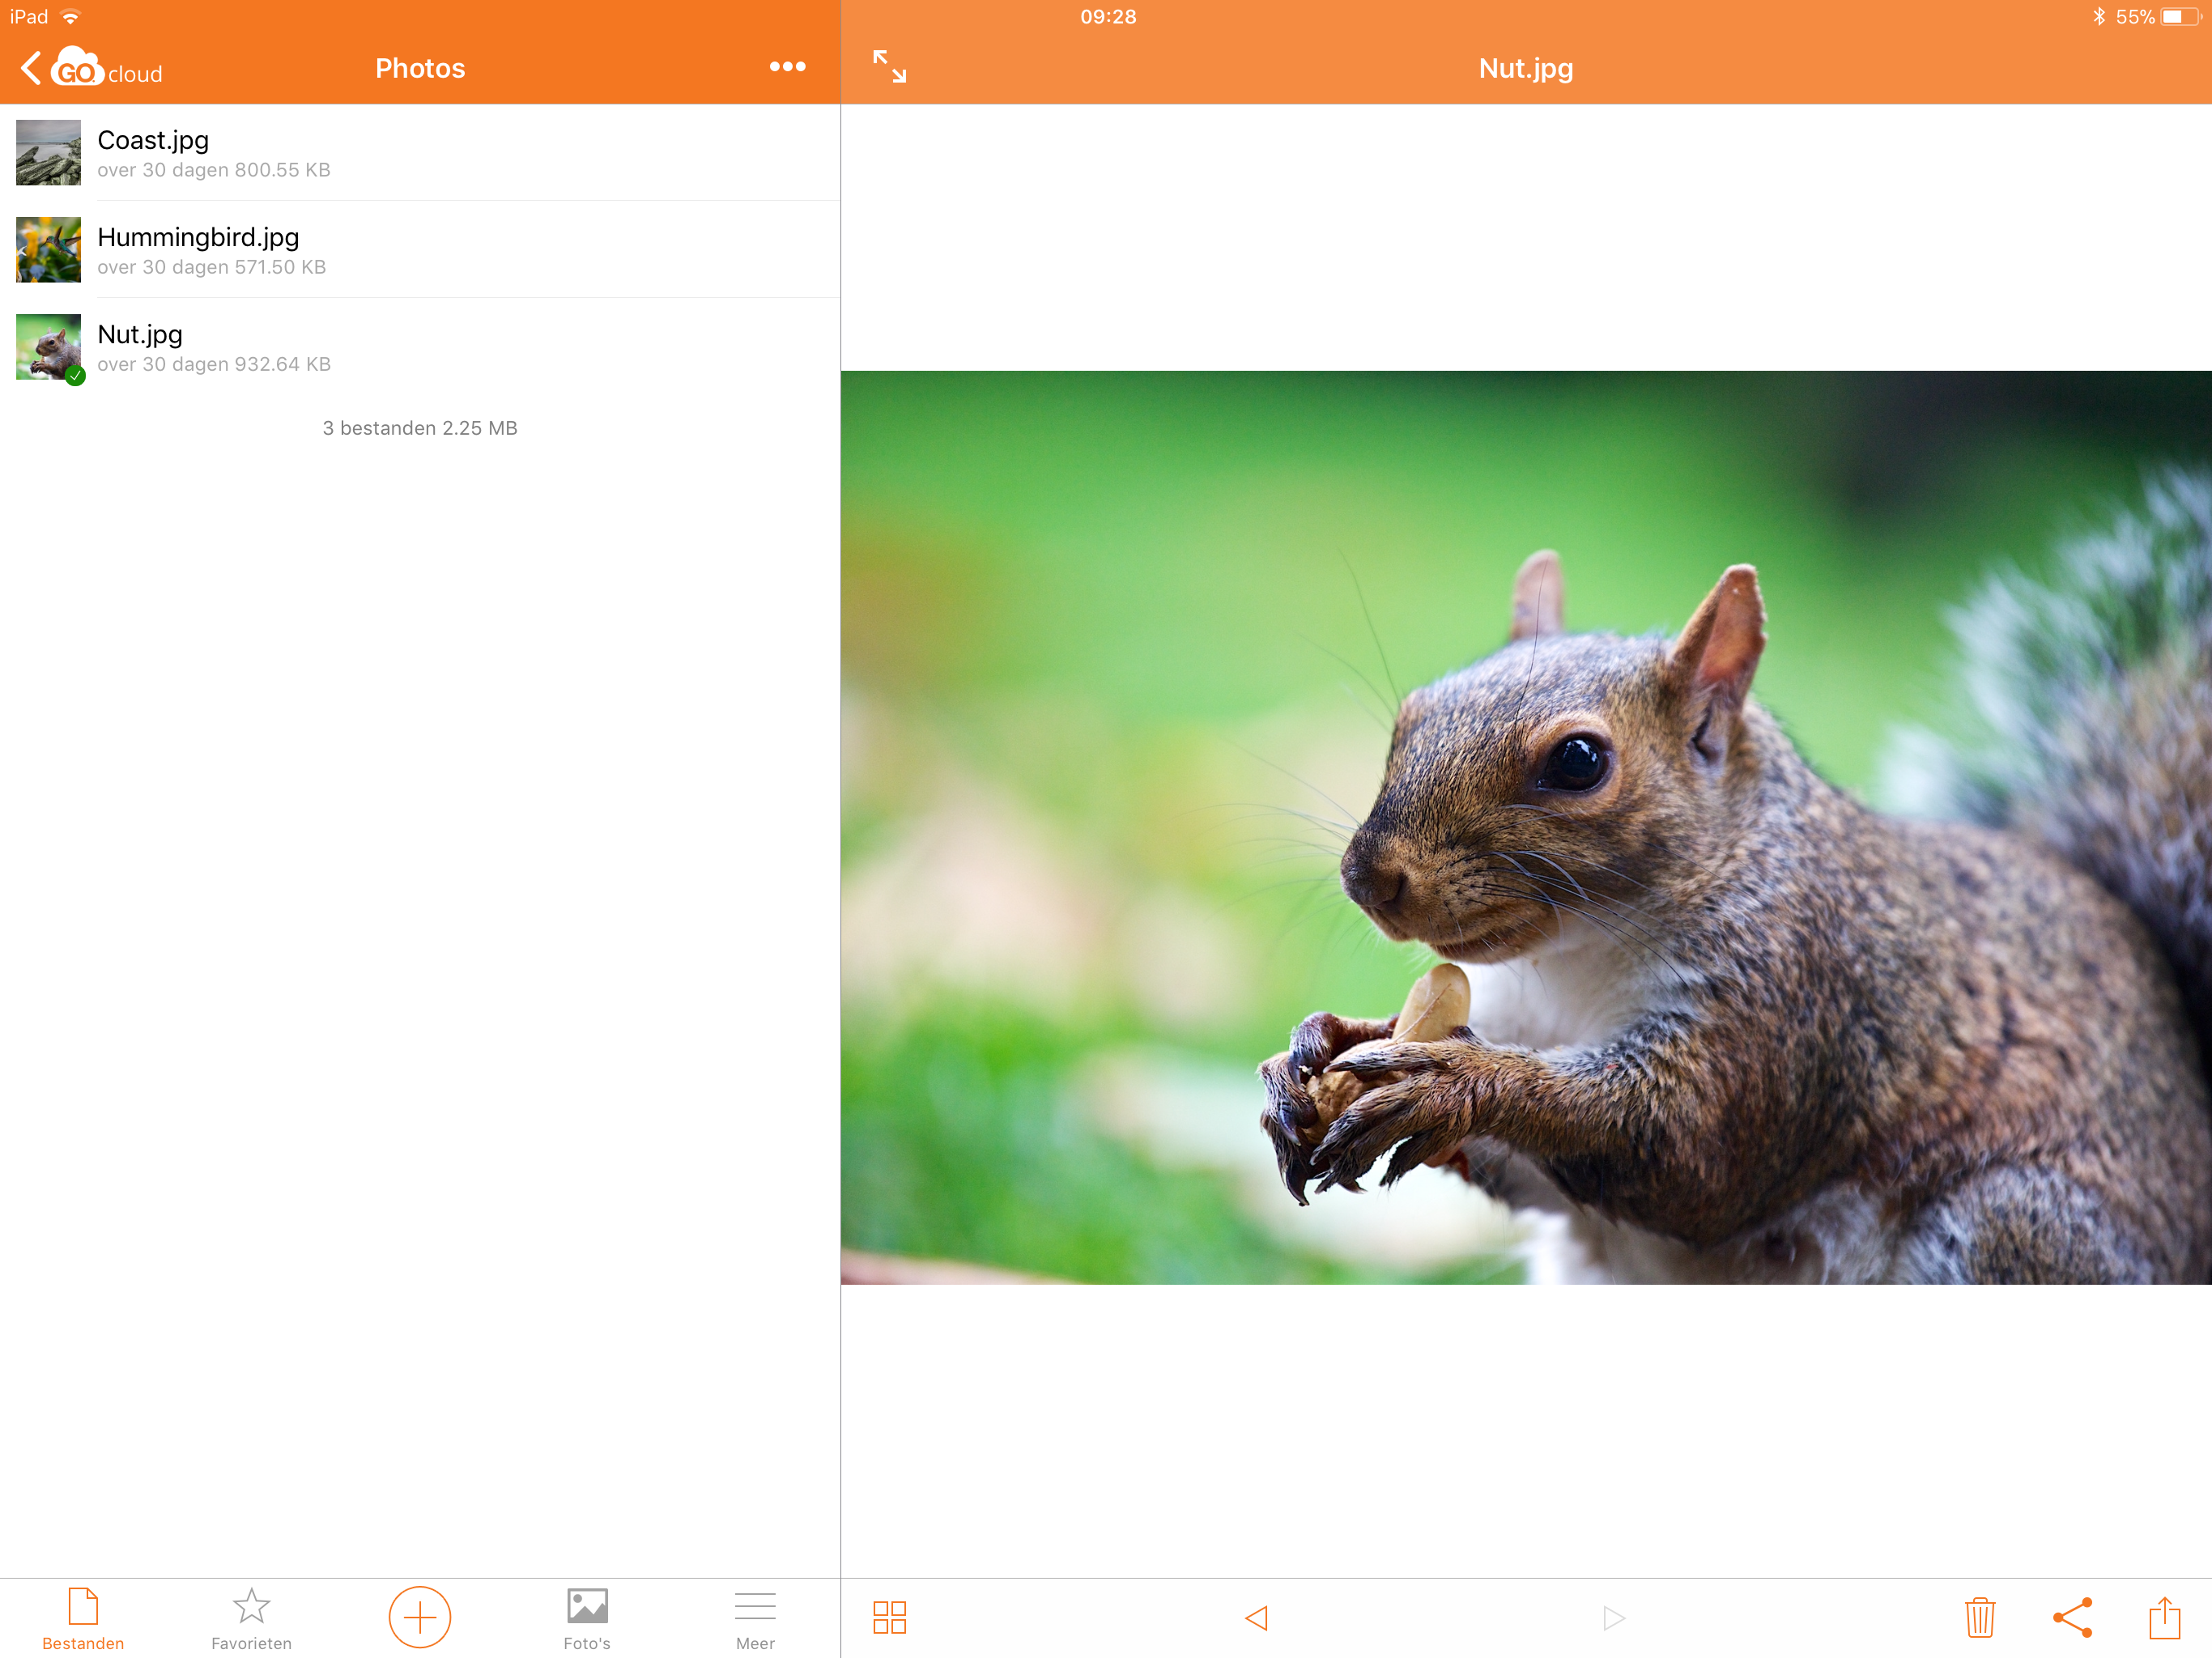Select Hummingbird.jpg in the file list

pyautogui.click(x=420, y=250)
